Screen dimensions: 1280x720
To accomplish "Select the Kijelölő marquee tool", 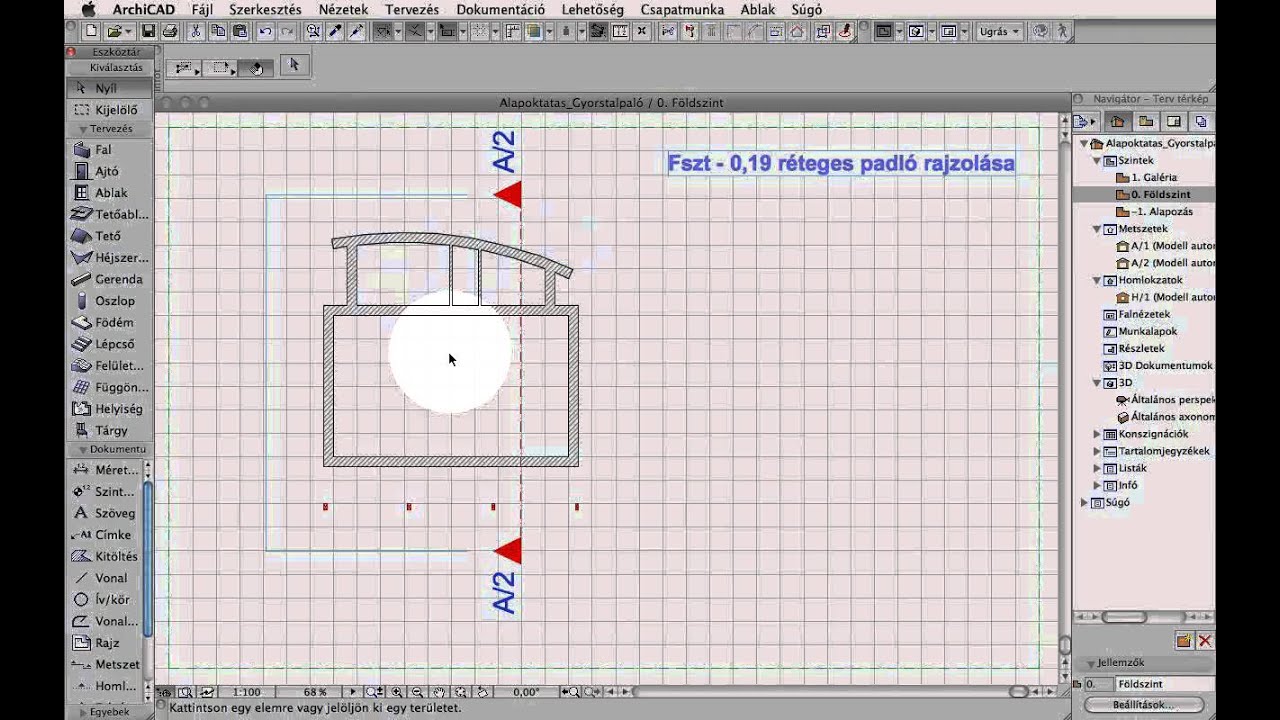I will tap(108, 110).
